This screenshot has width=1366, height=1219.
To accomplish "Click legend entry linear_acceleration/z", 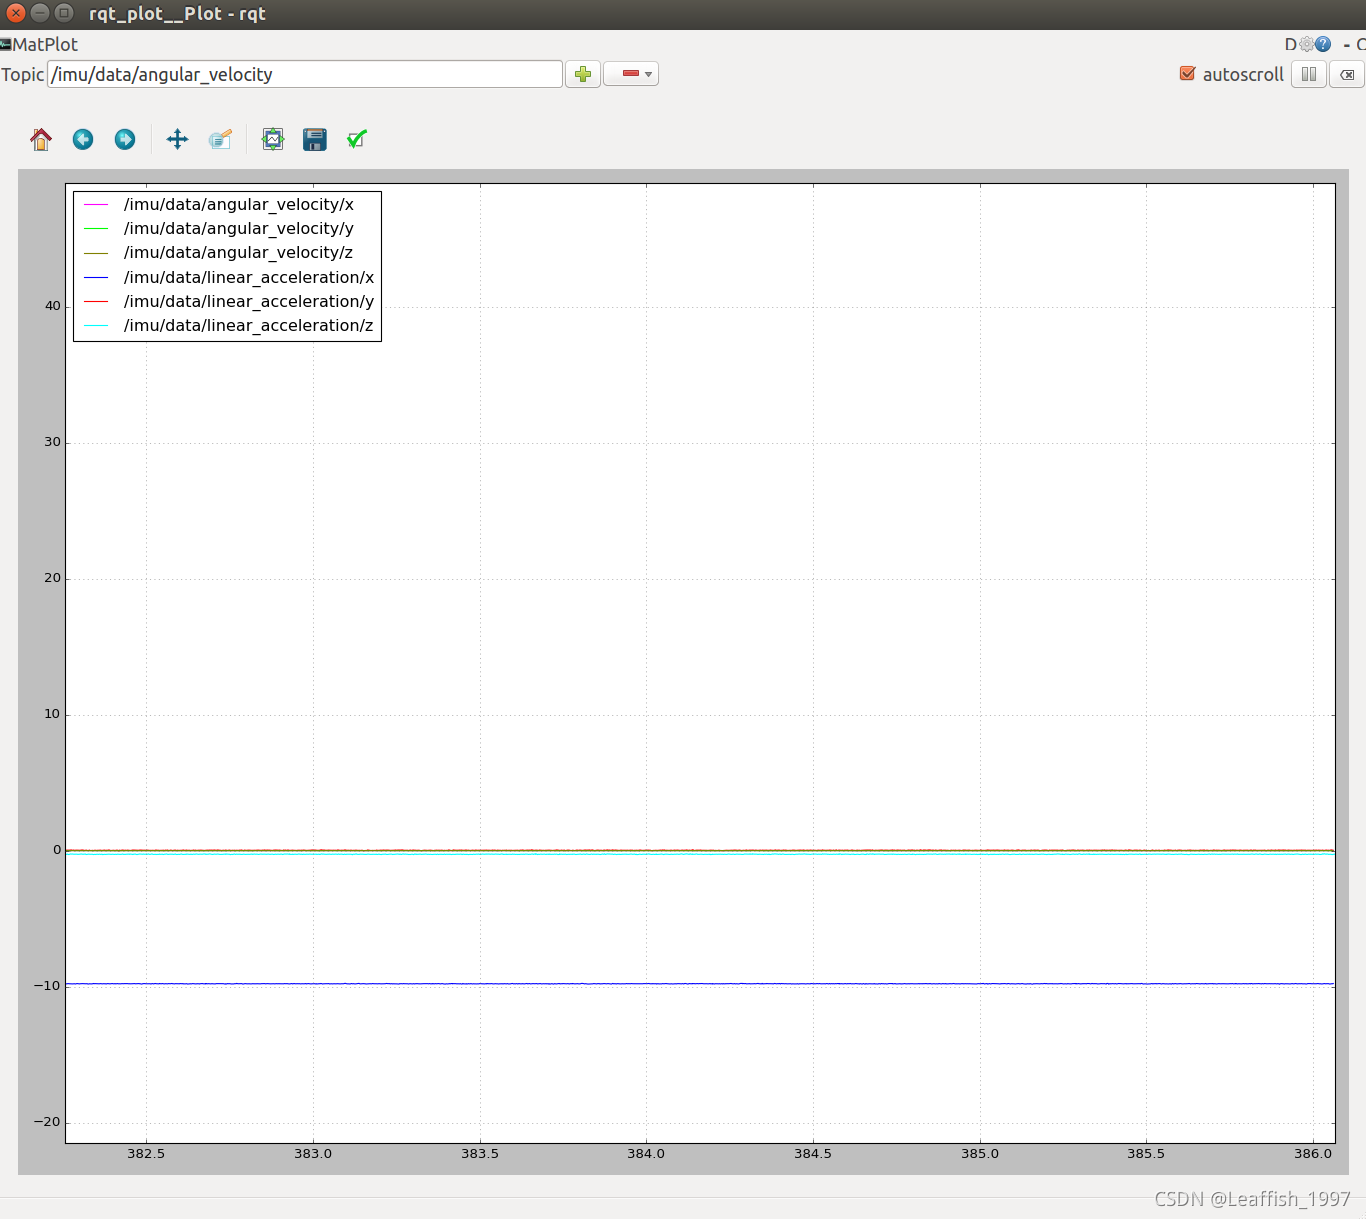I will [248, 325].
